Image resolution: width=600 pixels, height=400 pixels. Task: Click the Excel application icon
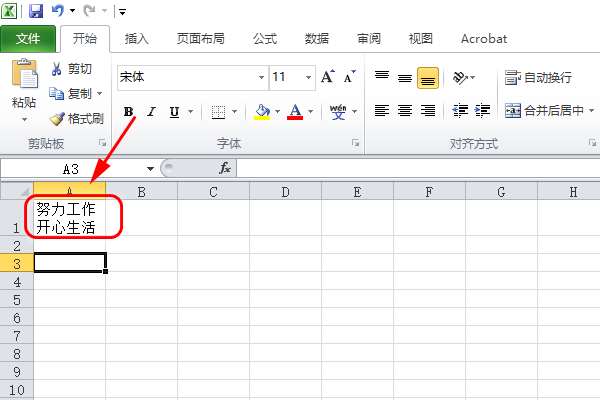pyautogui.click(x=9, y=11)
